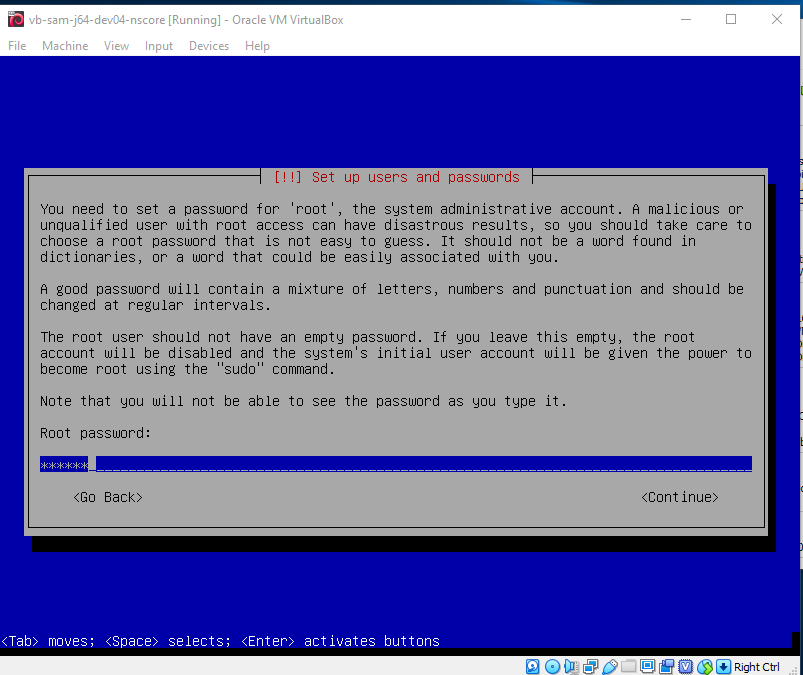Close the VirtualBox VM window
Image resolution: width=803 pixels, height=675 pixels.
(x=777, y=19)
